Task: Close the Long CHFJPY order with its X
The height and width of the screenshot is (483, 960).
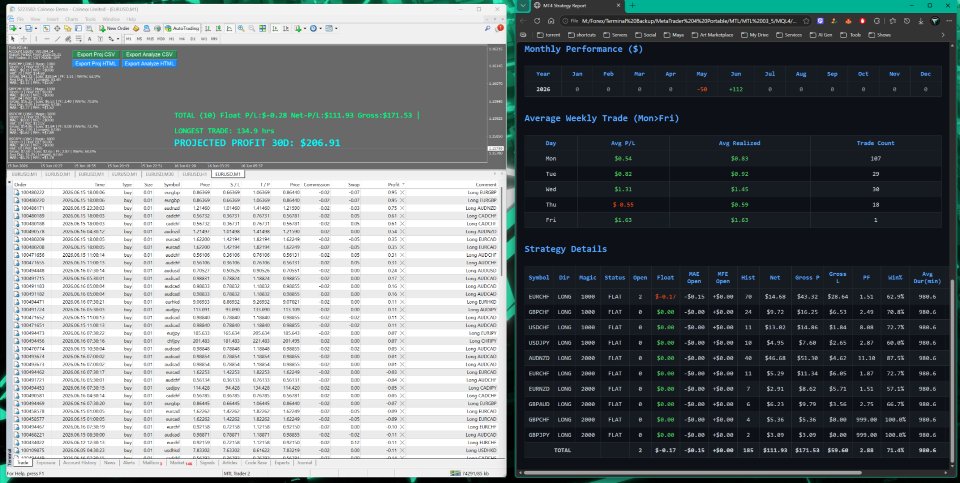Action: (x=402, y=340)
